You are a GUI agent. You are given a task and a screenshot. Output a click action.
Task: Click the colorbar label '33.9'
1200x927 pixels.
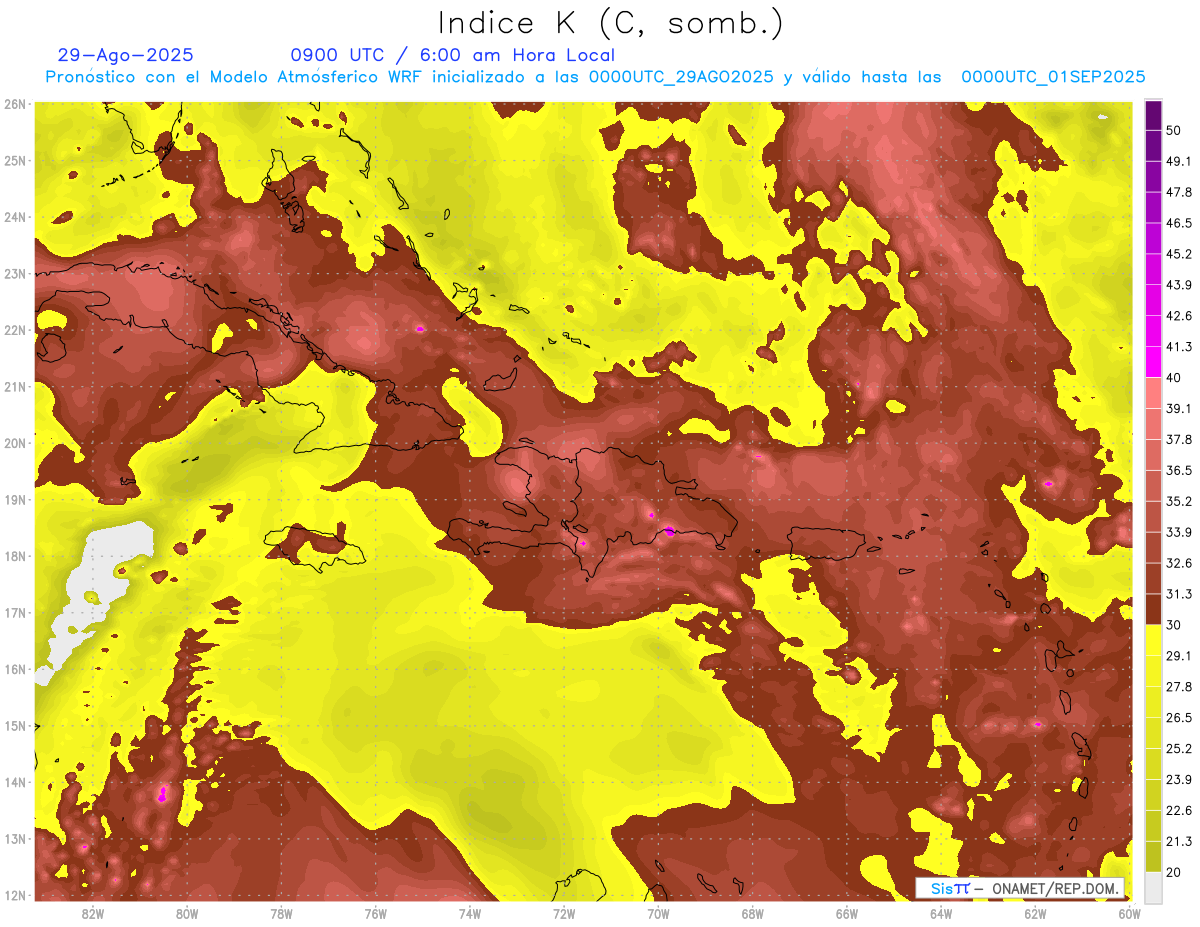(x=1178, y=532)
